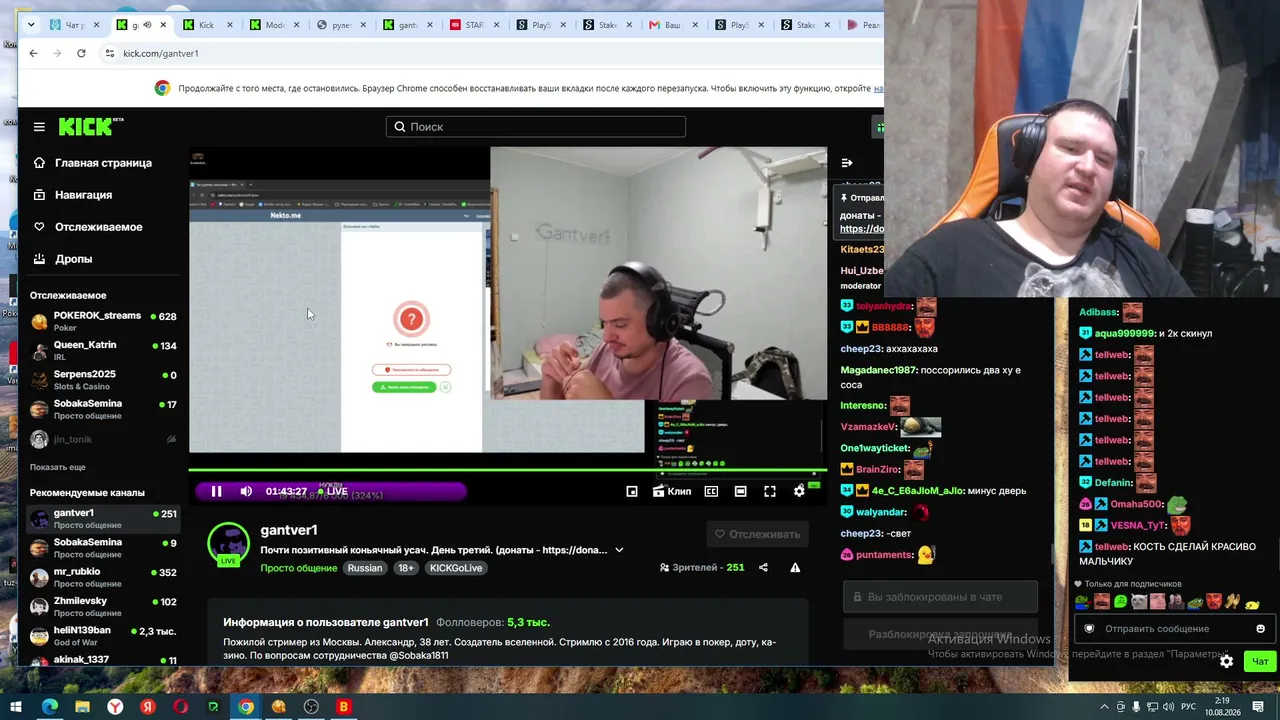Open the Serpens2025 followed channel
This screenshot has height=720, width=1280.
103,379
